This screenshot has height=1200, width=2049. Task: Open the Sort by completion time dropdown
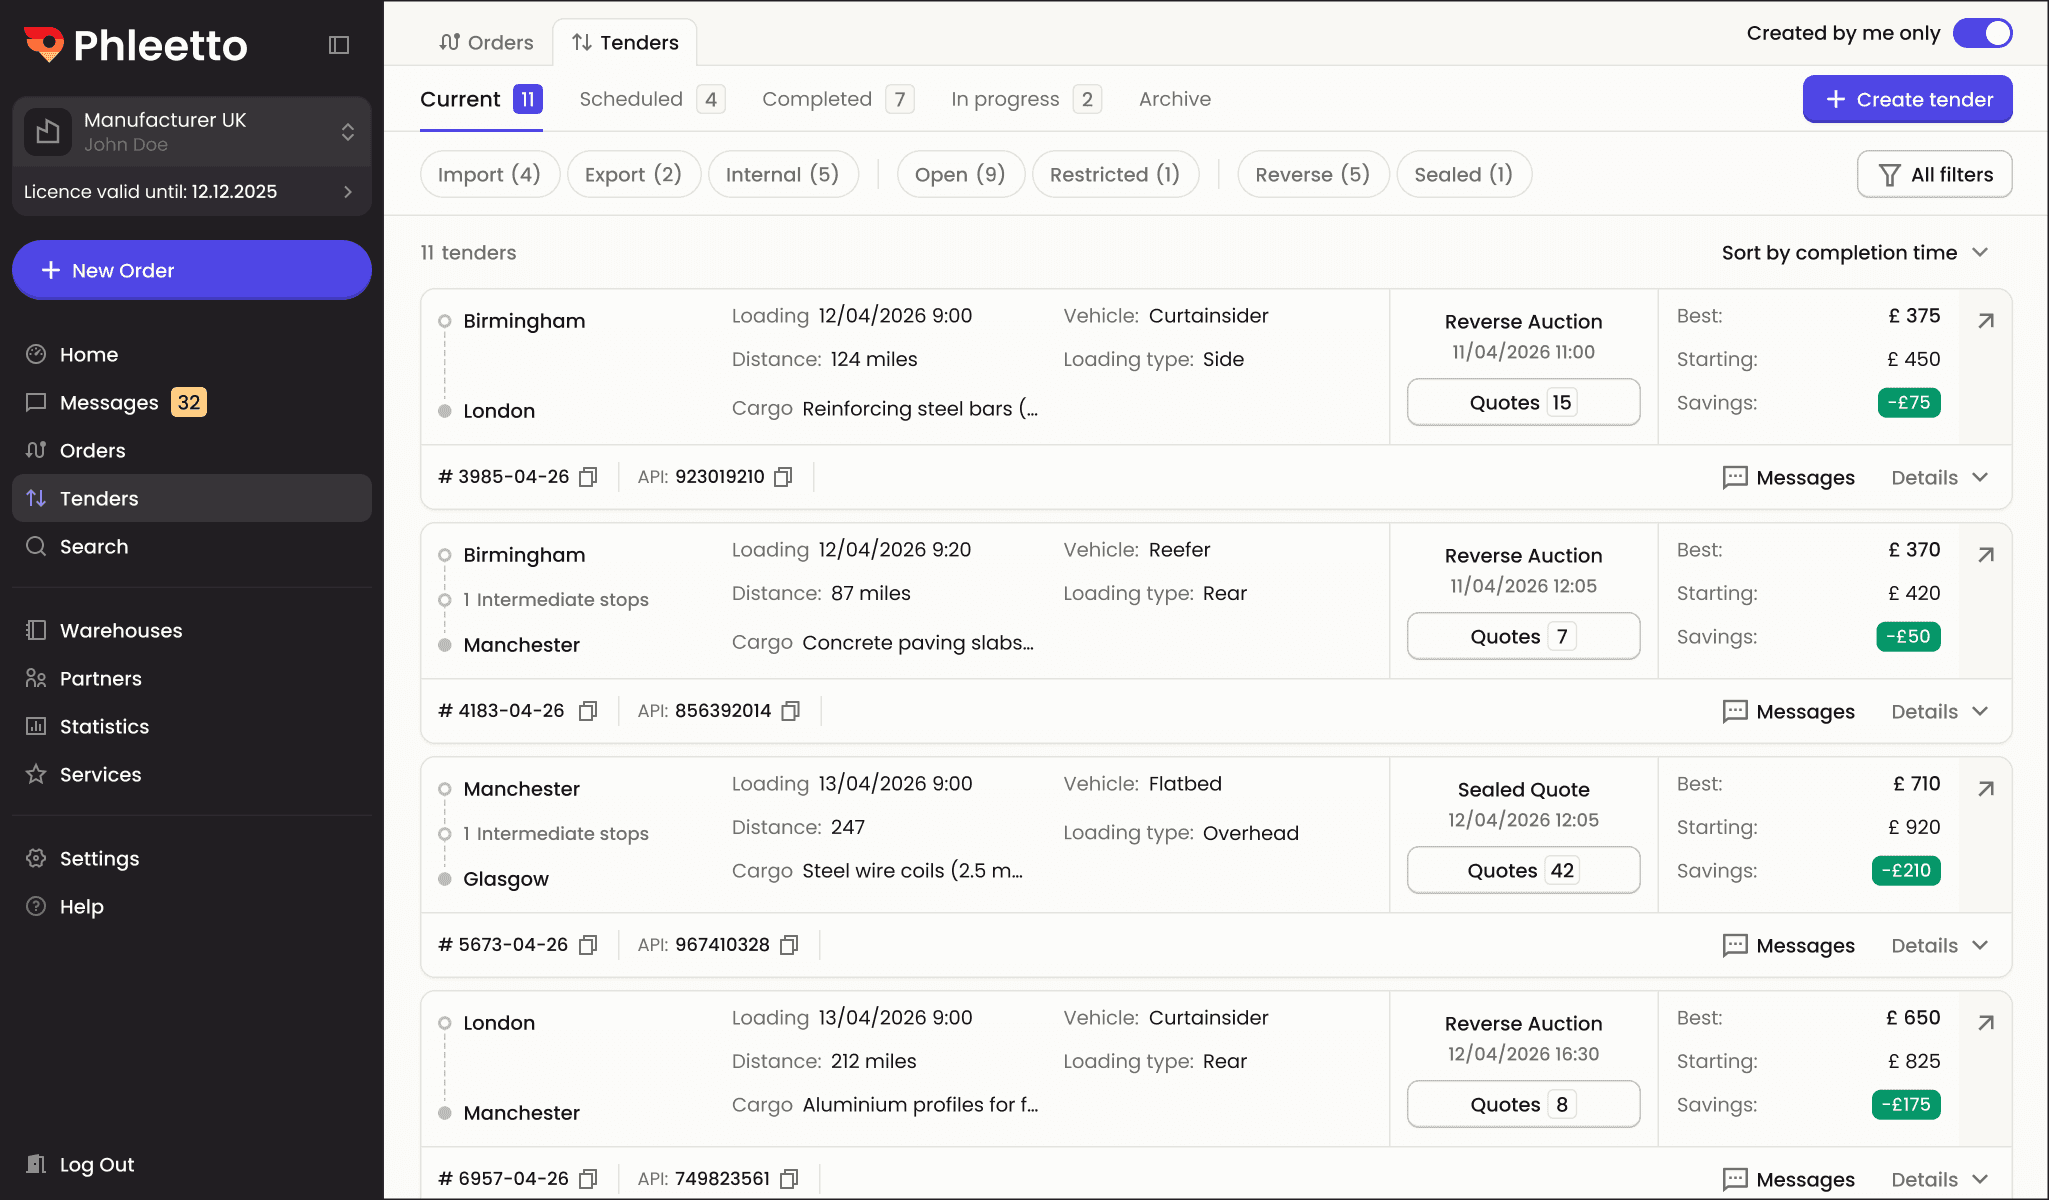pyautogui.click(x=1856, y=253)
